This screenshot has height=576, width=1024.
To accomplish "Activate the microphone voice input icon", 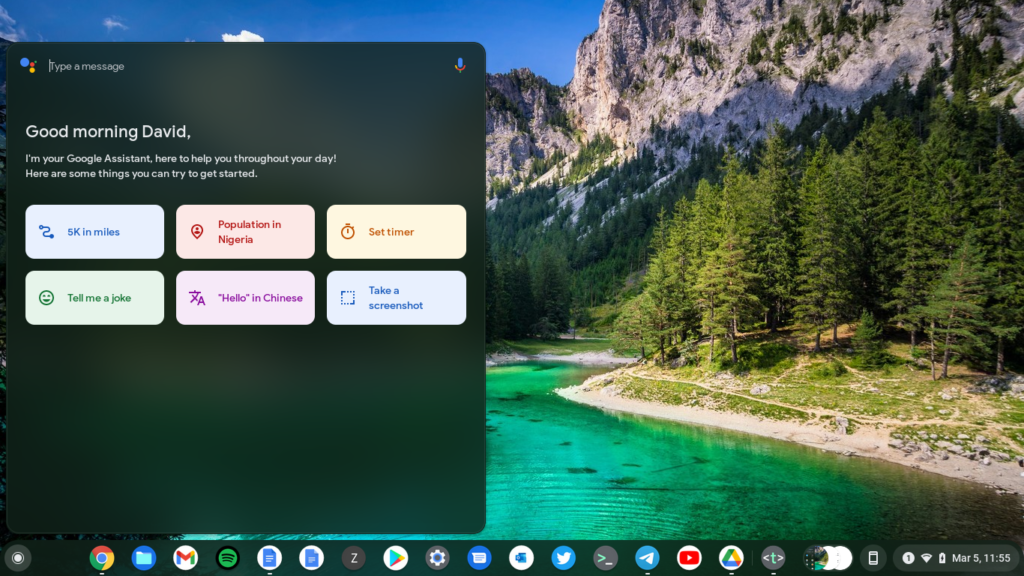I will [460, 65].
